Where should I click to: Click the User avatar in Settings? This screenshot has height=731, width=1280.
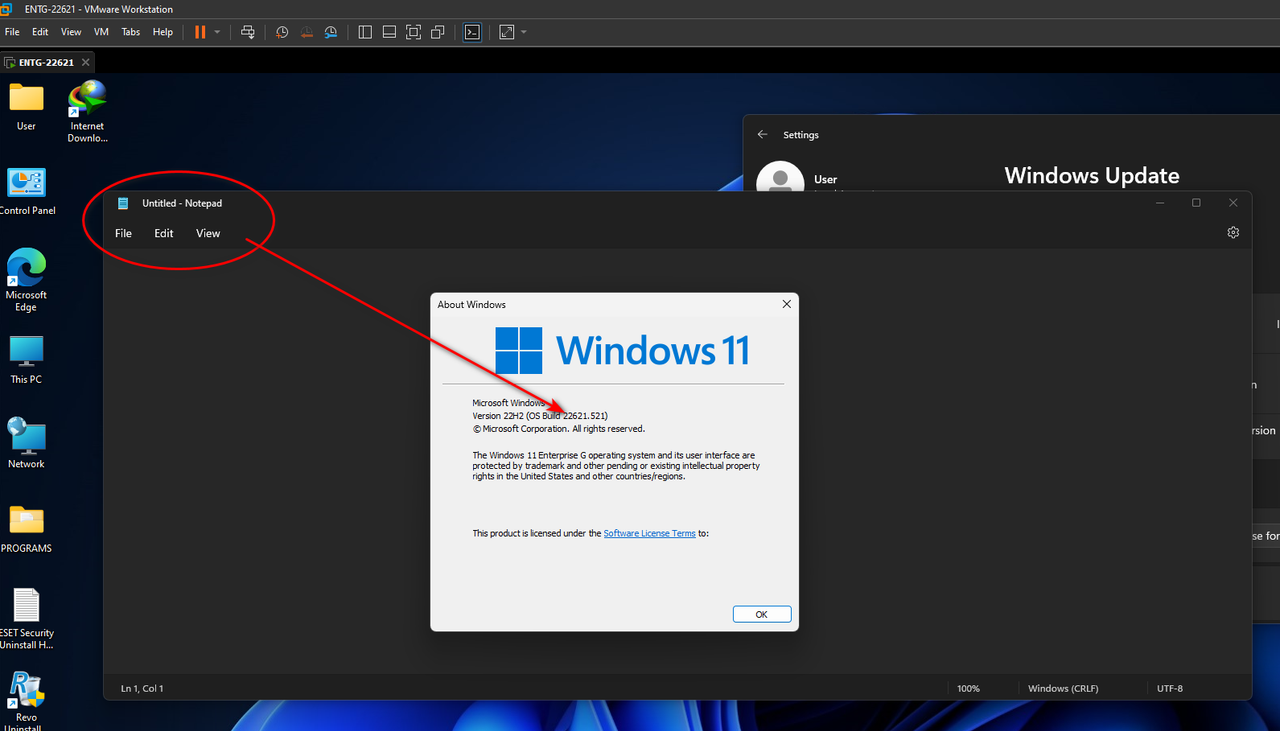(x=780, y=178)
